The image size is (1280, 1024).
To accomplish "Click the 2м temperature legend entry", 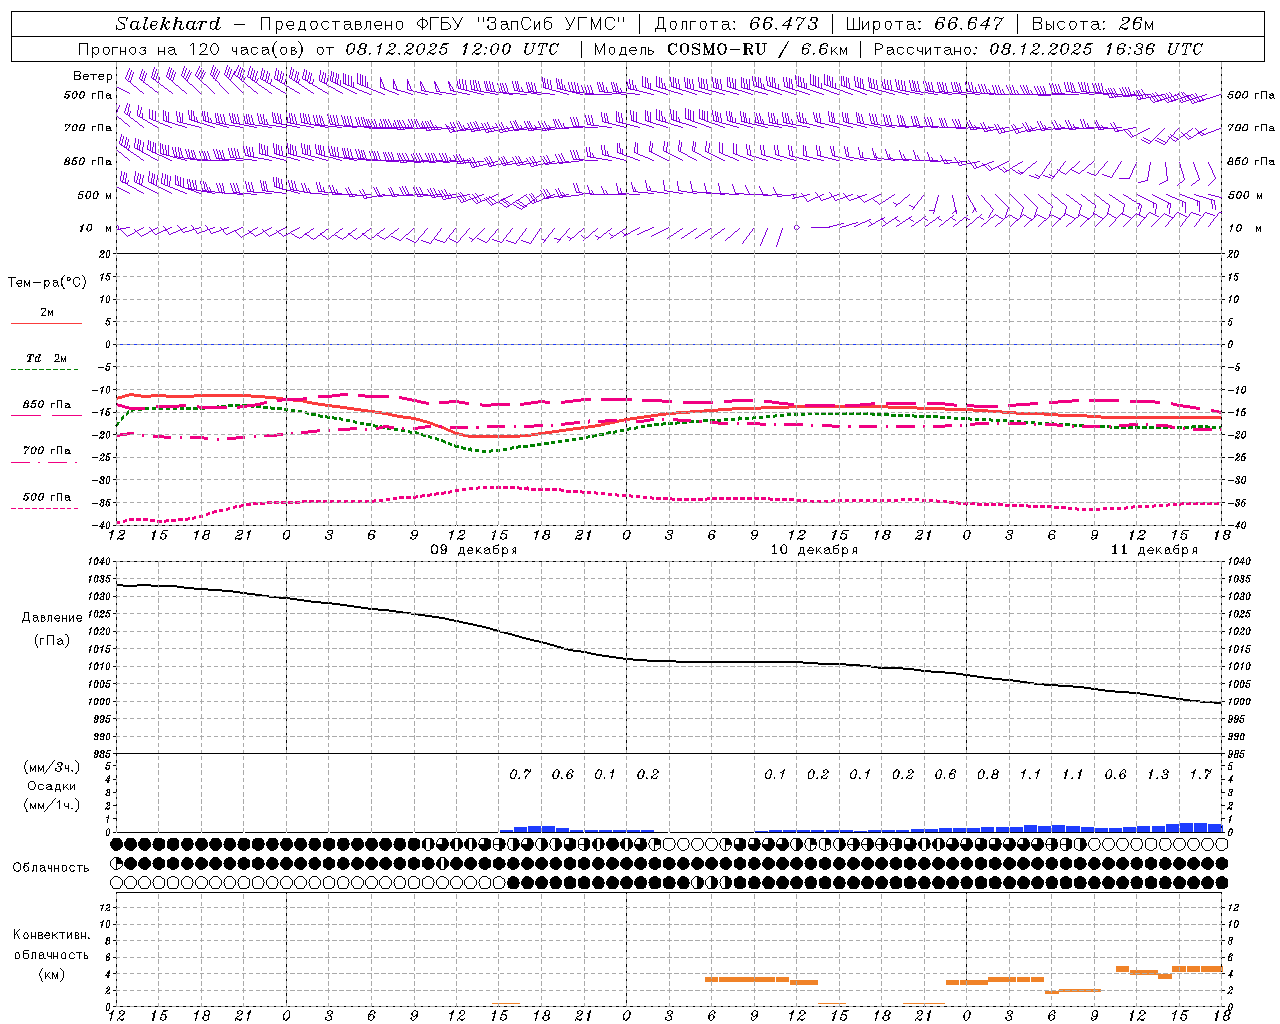I will pyautogui.click(x=47, y=312).
